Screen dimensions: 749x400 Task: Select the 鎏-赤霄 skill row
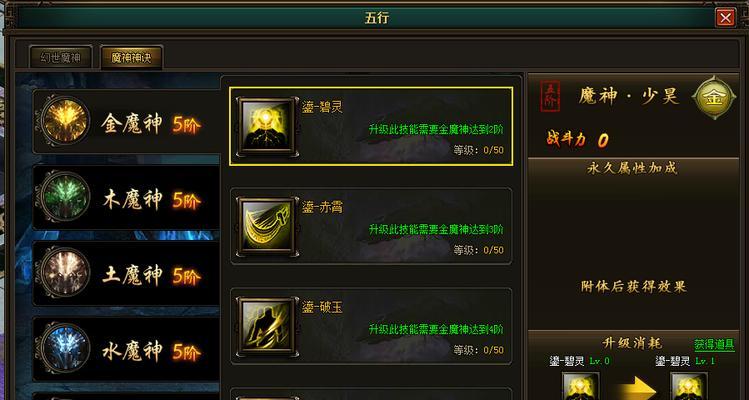pos(371,226)
